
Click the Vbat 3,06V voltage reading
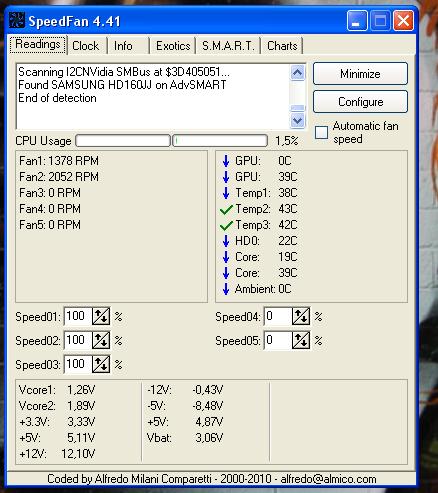pos(185,438)
